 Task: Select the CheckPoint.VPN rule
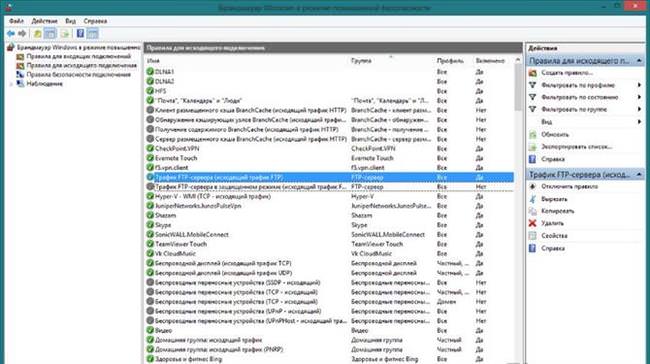[330, 148]
